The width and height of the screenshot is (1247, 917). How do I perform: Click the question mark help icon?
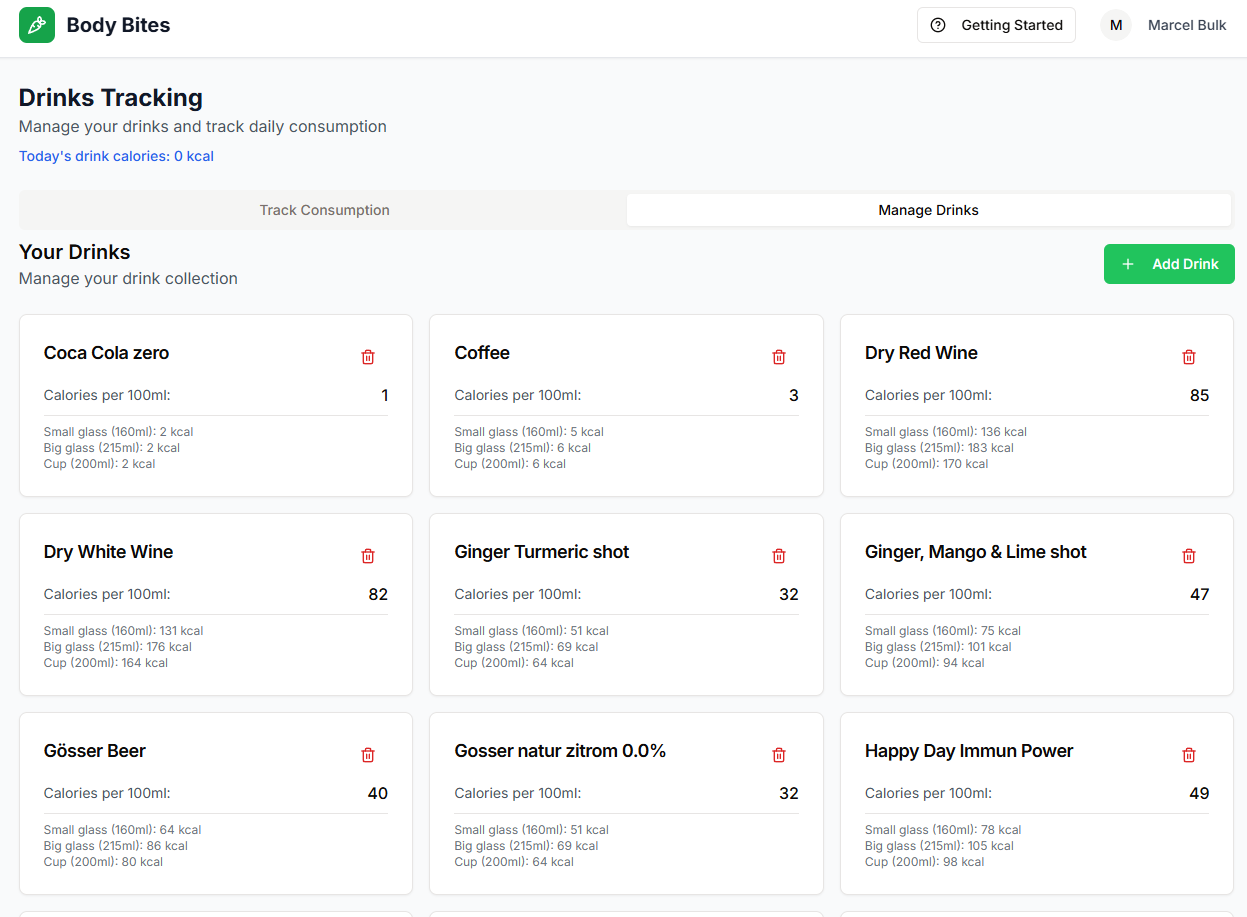[x=938, y=25]
